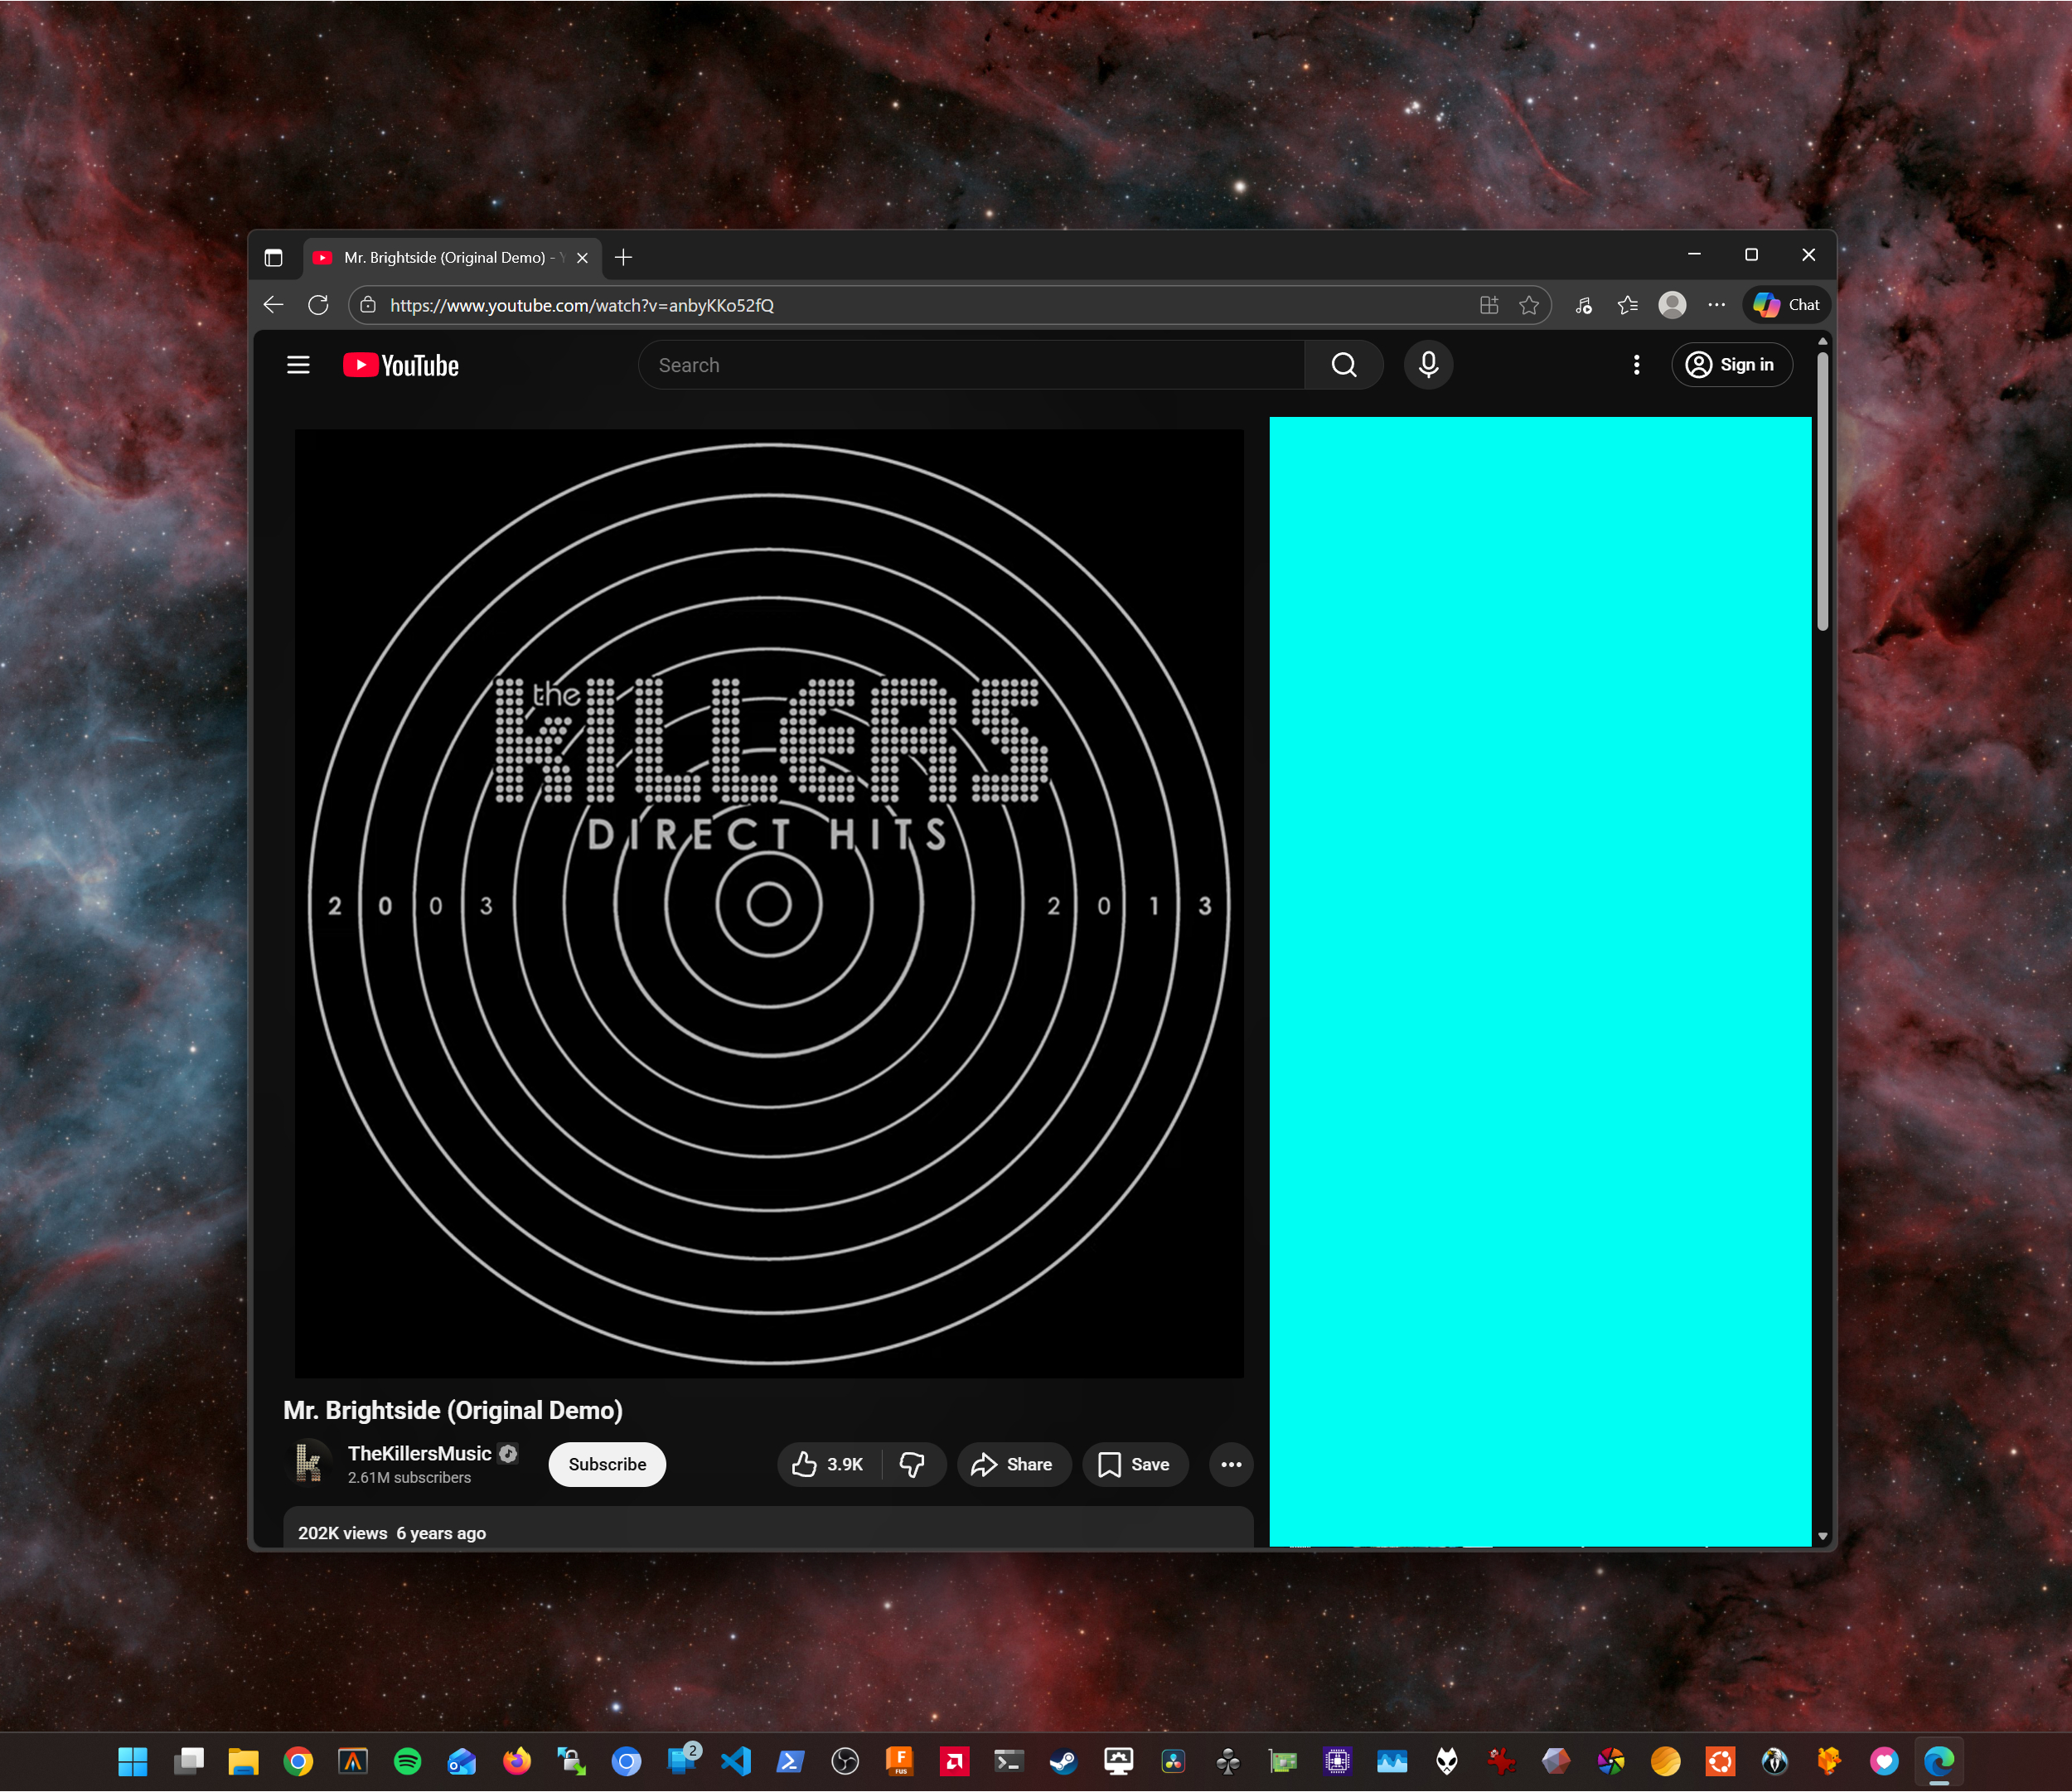Viewport: 2072px width, 1792px height.
Task: Select the Mr. Brightside browser tab
Action: click(445, 257)
